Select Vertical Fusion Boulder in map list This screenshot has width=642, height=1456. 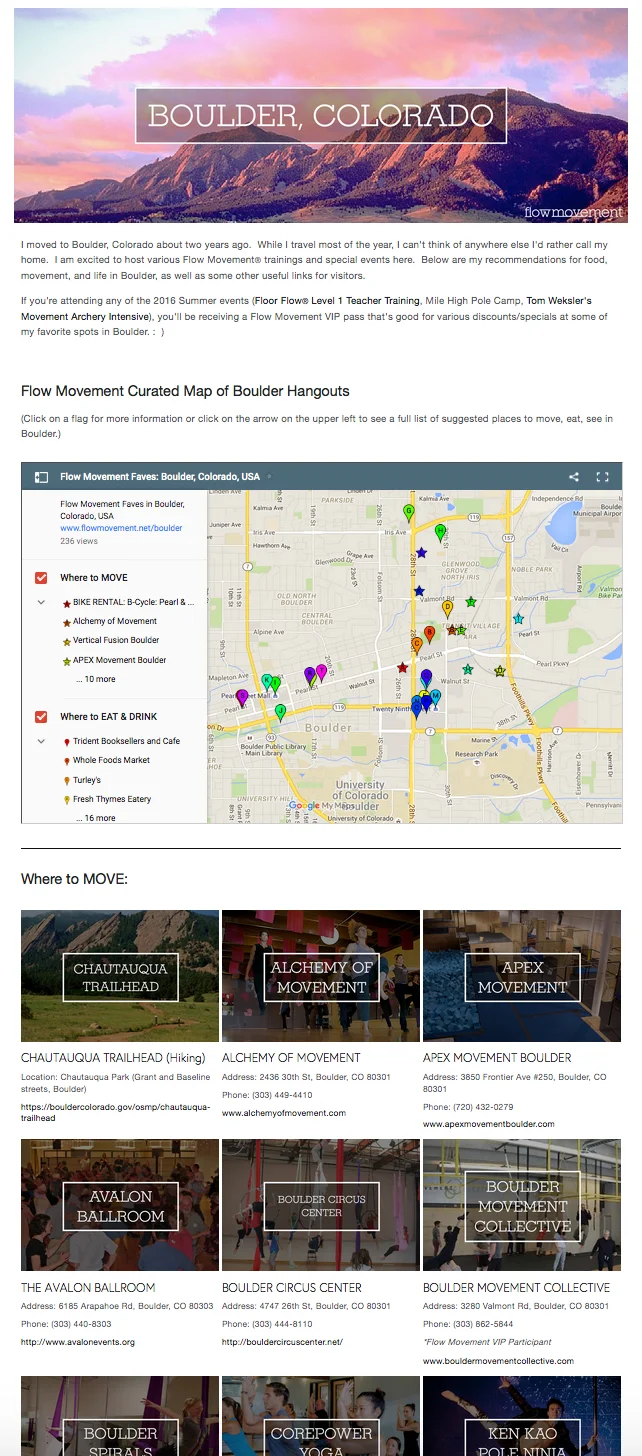coord(116,641)
